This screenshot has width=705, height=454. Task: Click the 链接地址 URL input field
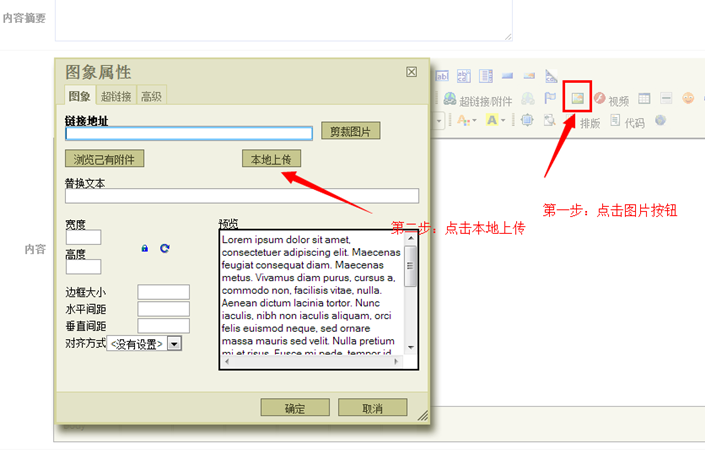tap(189, 133)
